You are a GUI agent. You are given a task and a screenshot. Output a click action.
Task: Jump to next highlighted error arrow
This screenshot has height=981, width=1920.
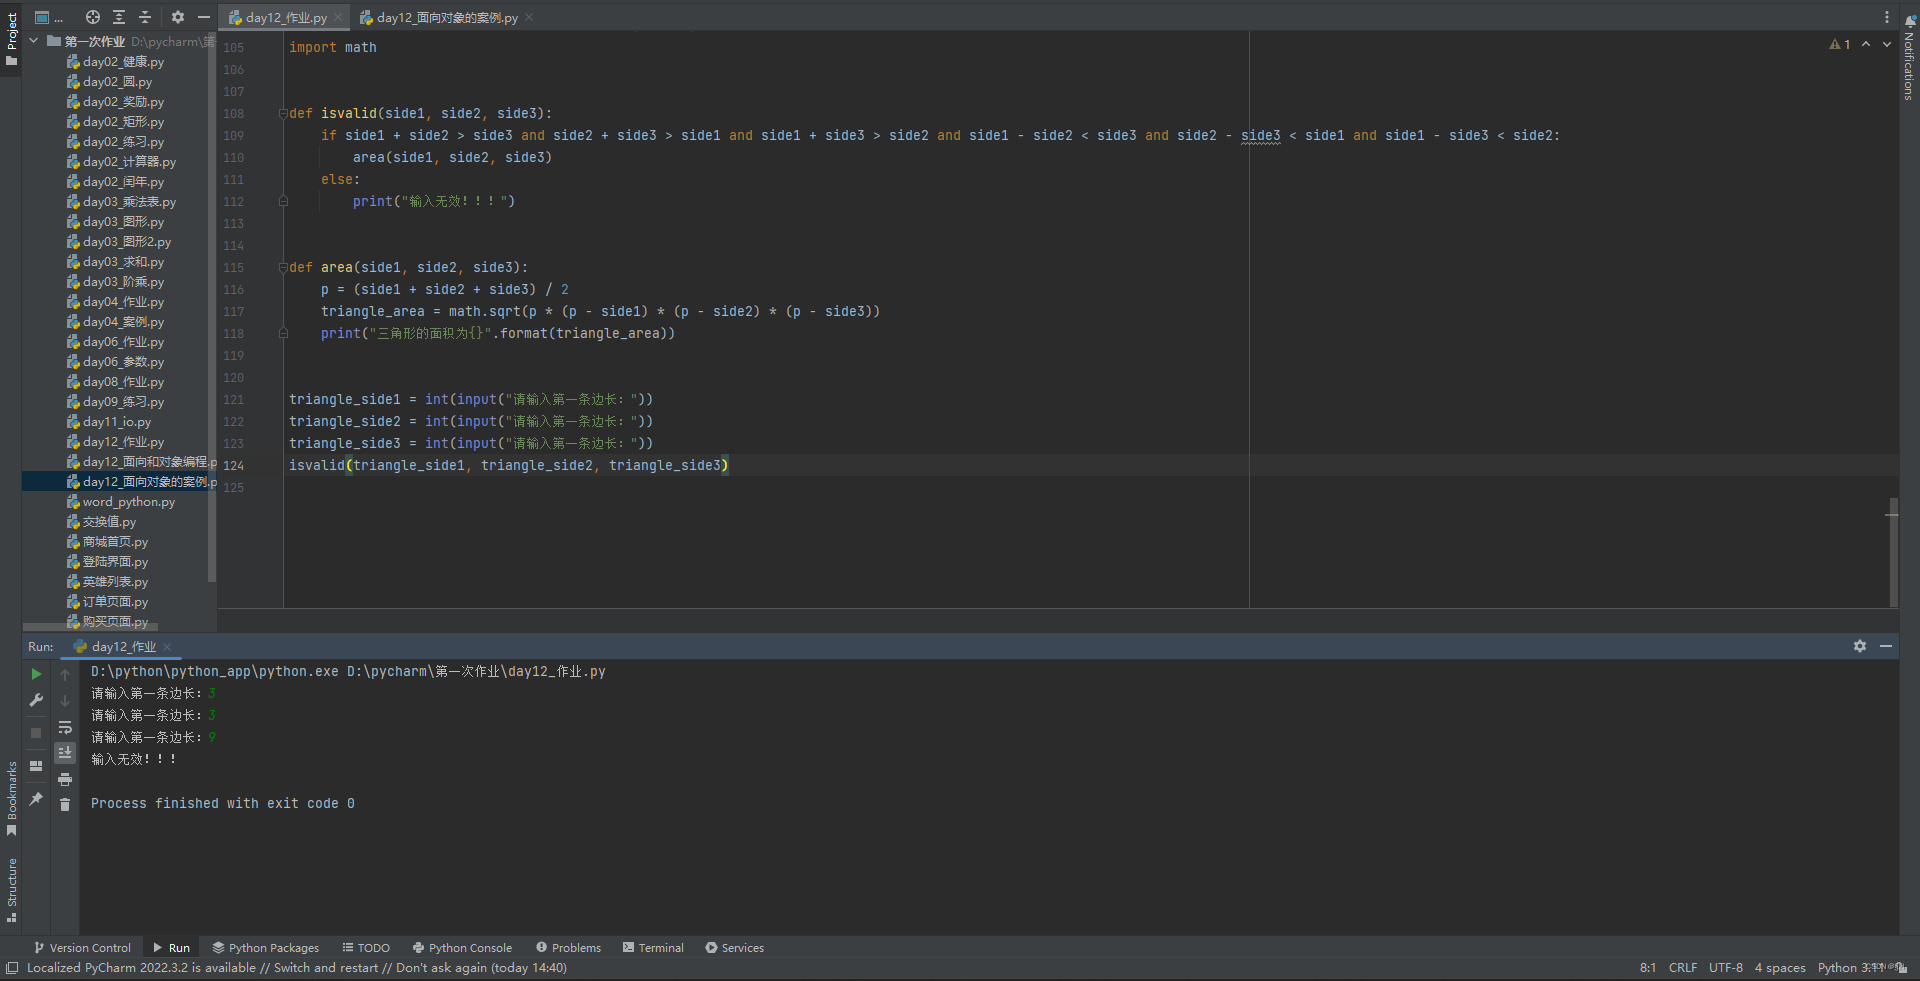click(1887, 44)
